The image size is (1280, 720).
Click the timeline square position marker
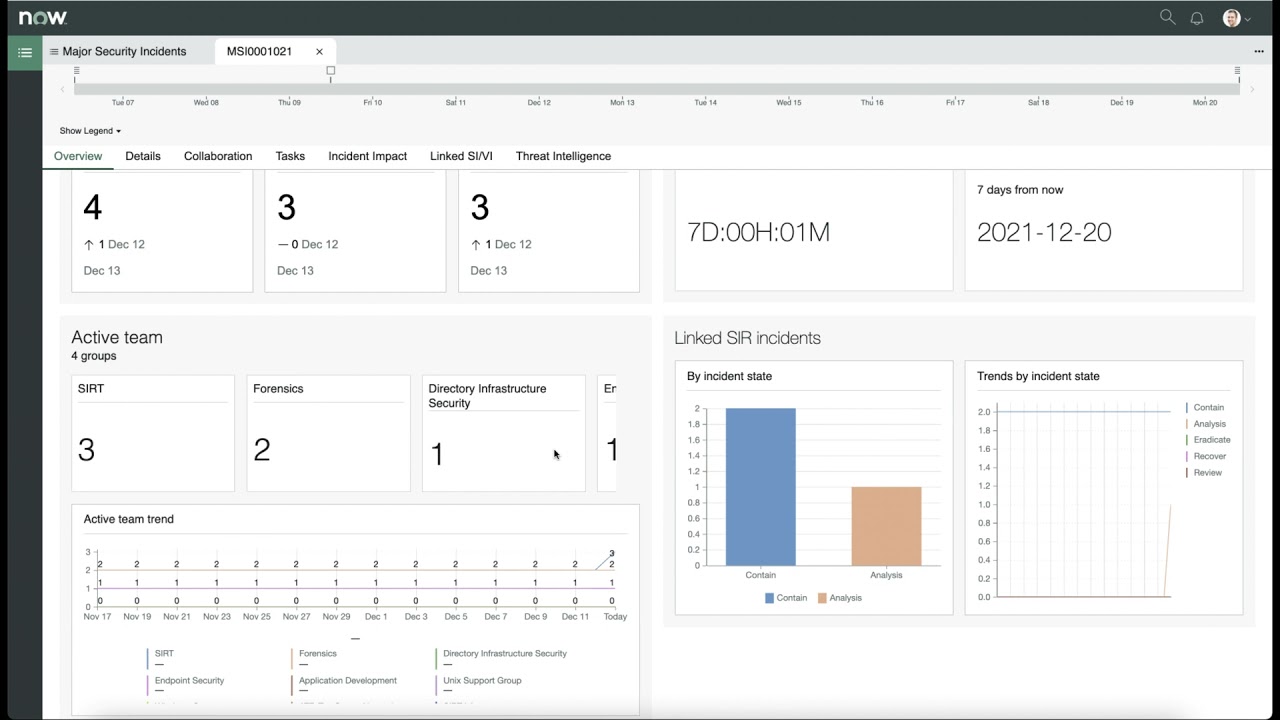tap(331, 70)
